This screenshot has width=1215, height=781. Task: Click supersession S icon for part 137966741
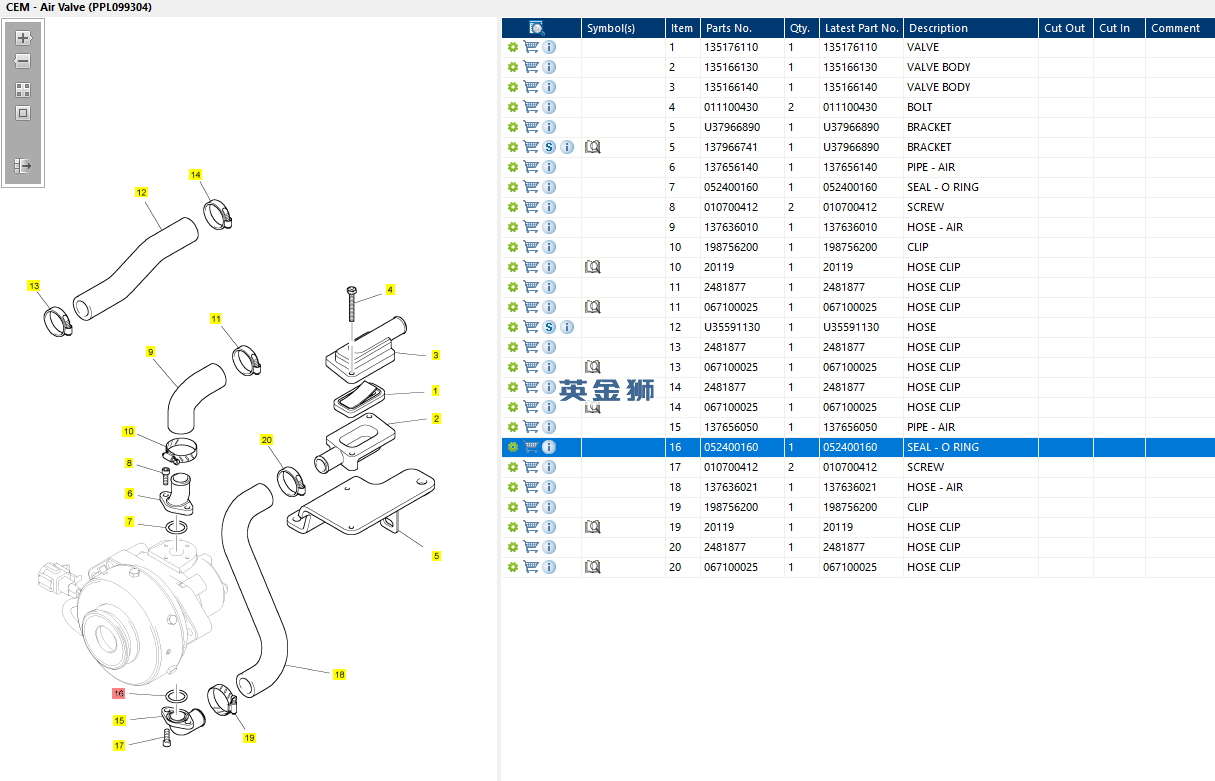[549, 147]
